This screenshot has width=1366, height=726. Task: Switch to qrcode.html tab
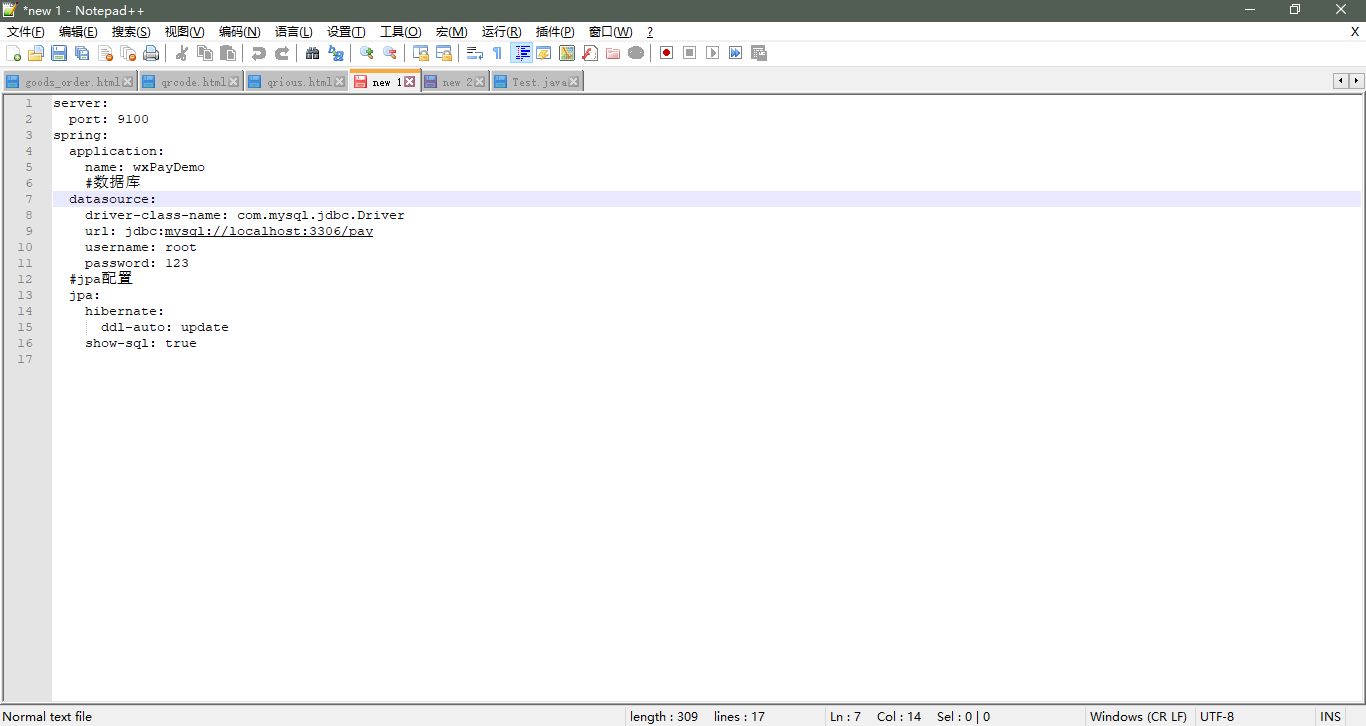coord(193,82)
